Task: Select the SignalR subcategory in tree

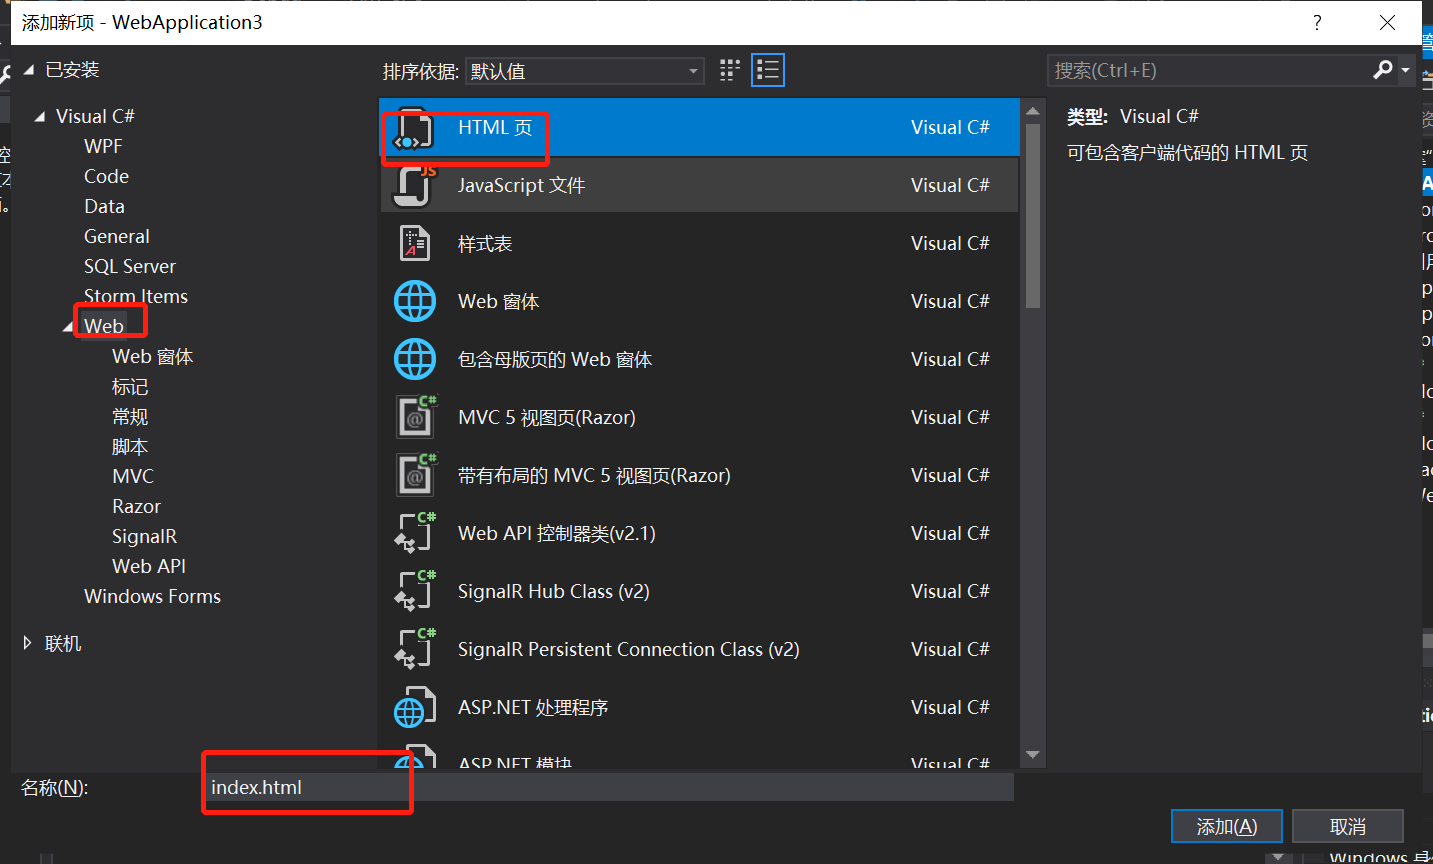Action: pos(144,536)
